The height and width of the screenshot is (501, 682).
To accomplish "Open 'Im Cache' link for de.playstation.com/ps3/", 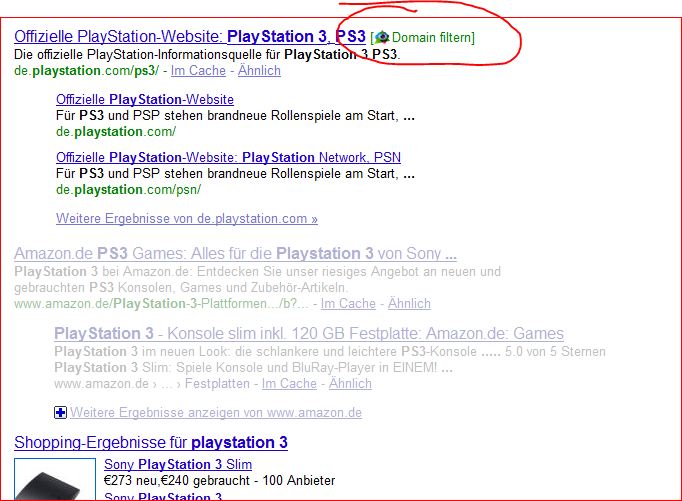I will tap(198, 70).
